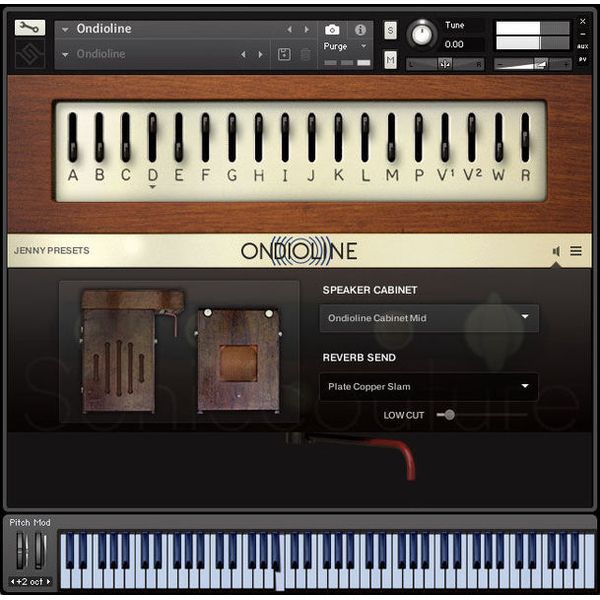Toggle tone switch B

(99, 137)
